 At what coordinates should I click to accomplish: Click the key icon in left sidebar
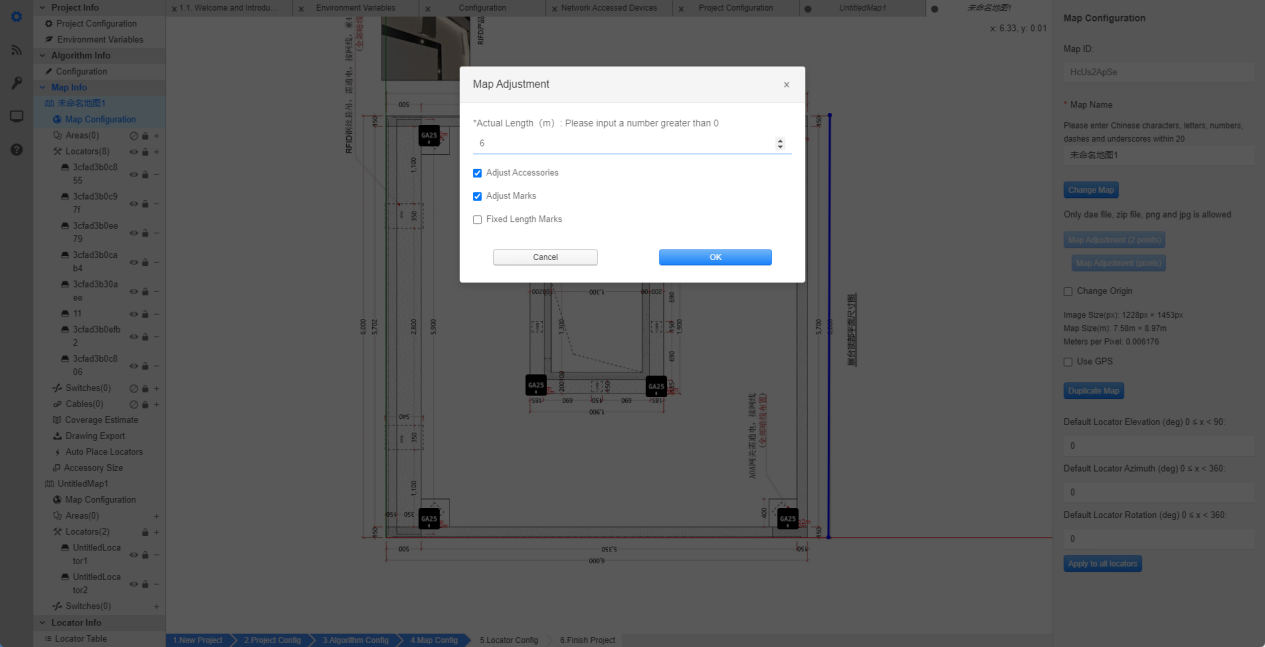tap(16, 83)
